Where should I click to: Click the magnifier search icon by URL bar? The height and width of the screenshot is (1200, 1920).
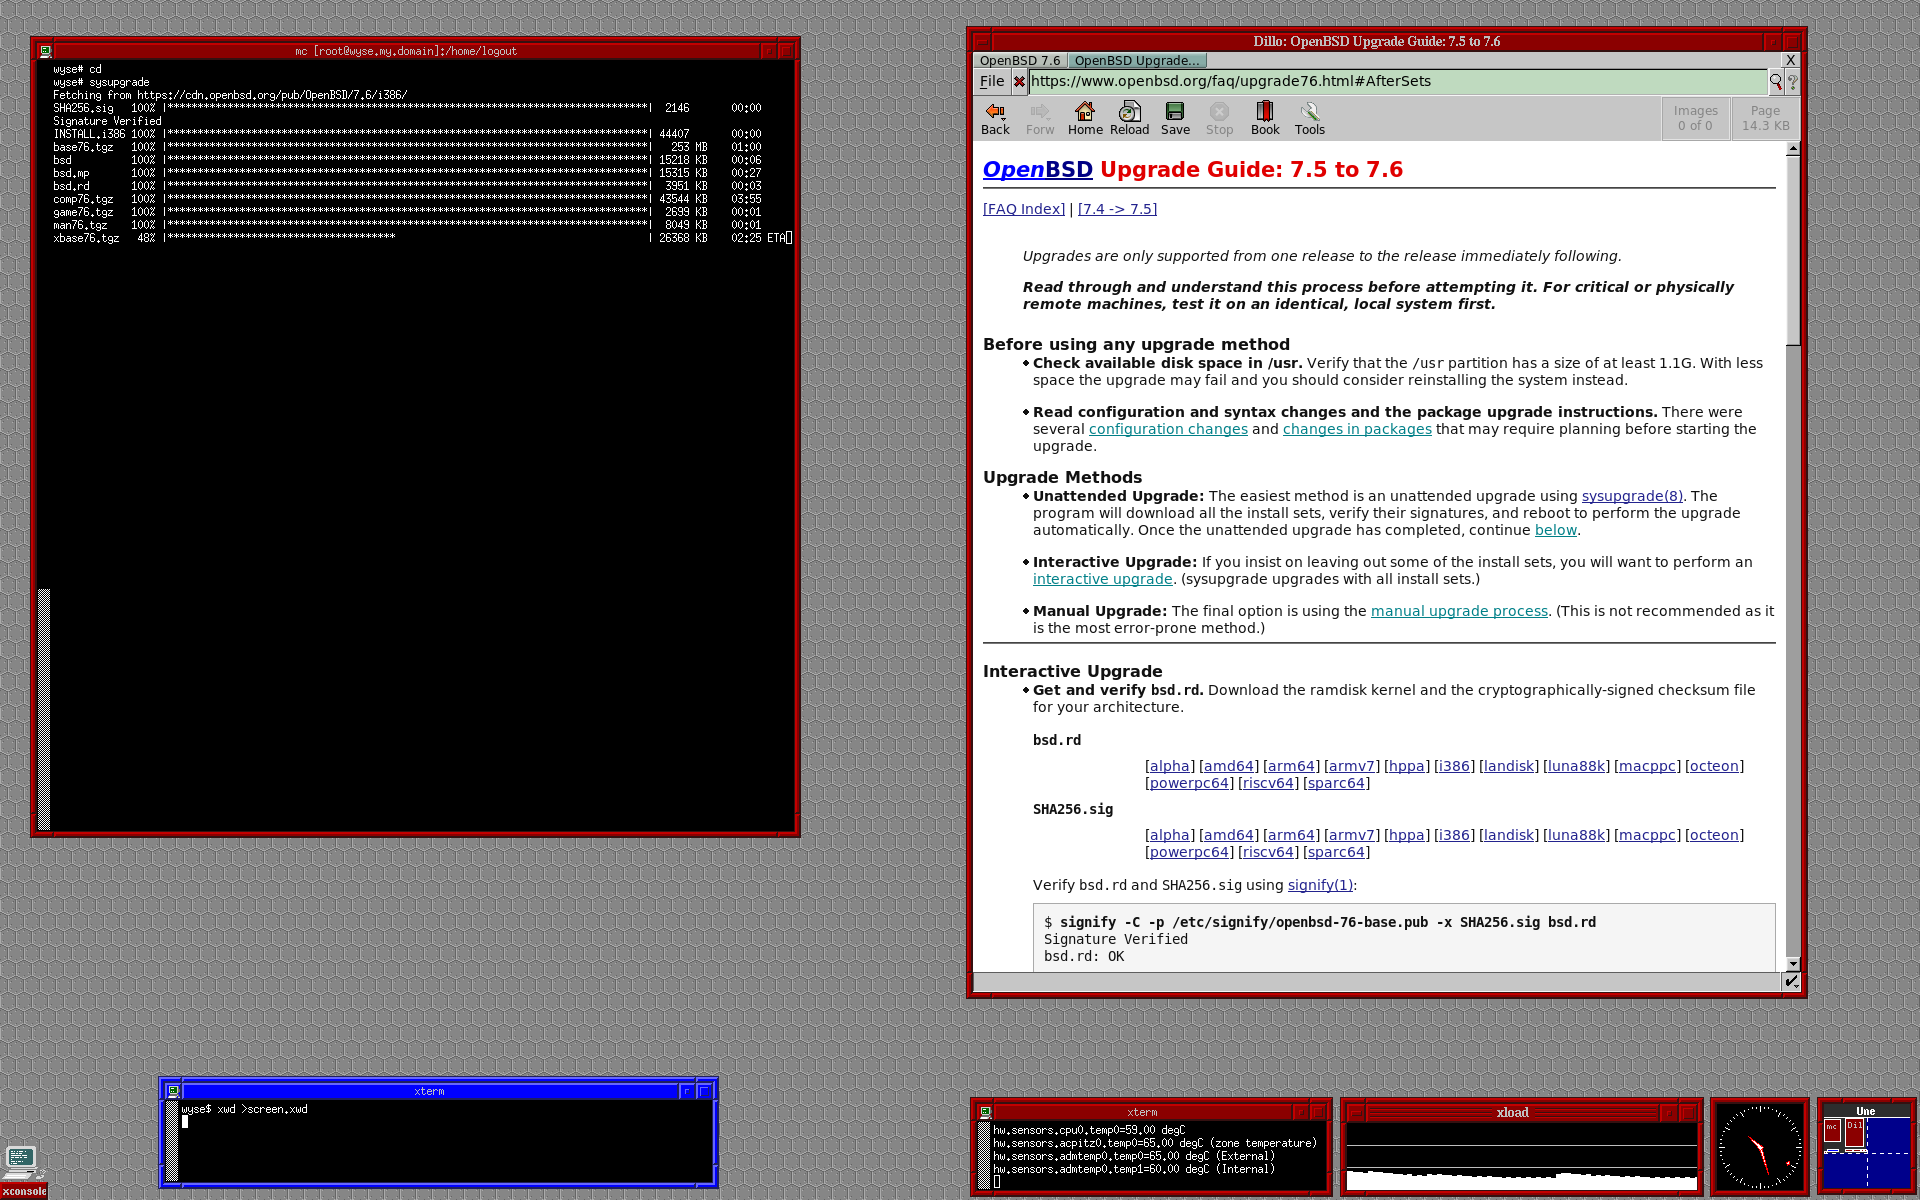(1776, 82)
